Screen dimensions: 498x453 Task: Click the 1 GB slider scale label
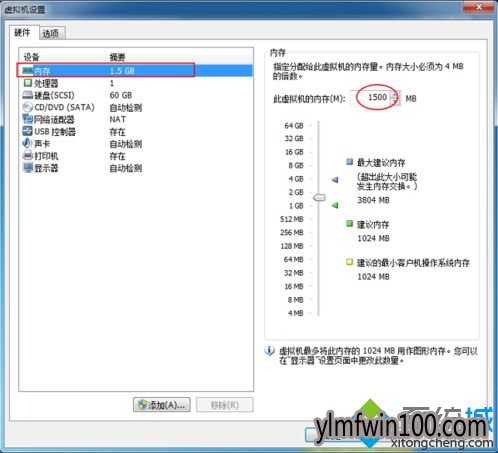click(296, 206)
